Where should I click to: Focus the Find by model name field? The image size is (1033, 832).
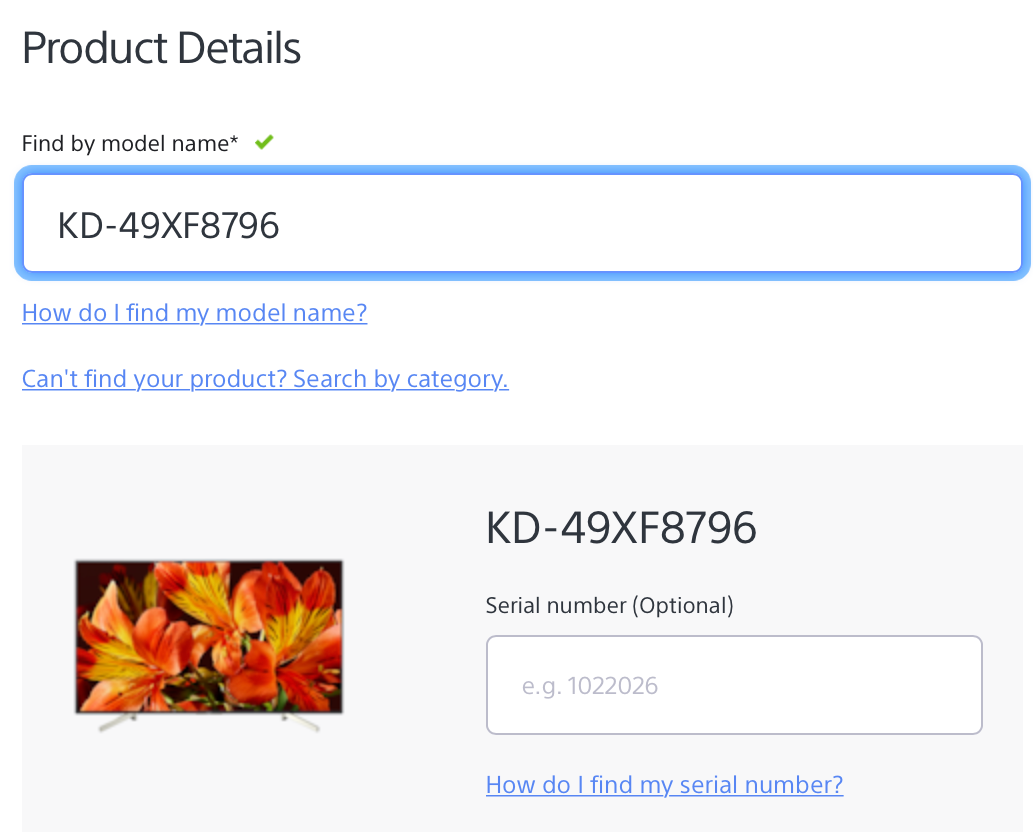[x=520, y=224]
